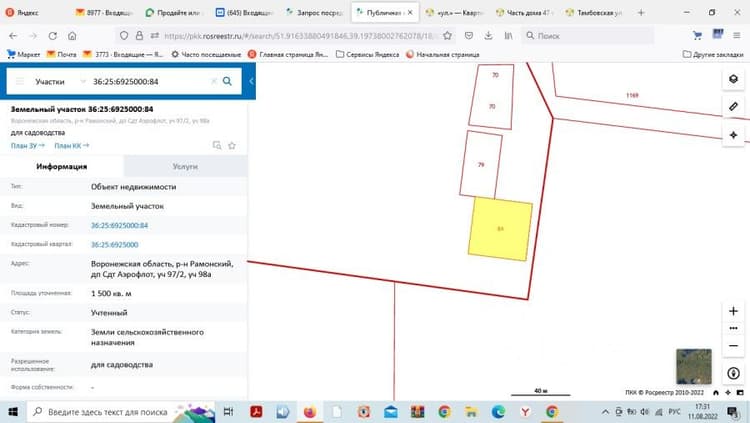This screenshot has height=423, width=750.
Task: Open the hamburger menu in search bar
Action: (x=20, y=81)
